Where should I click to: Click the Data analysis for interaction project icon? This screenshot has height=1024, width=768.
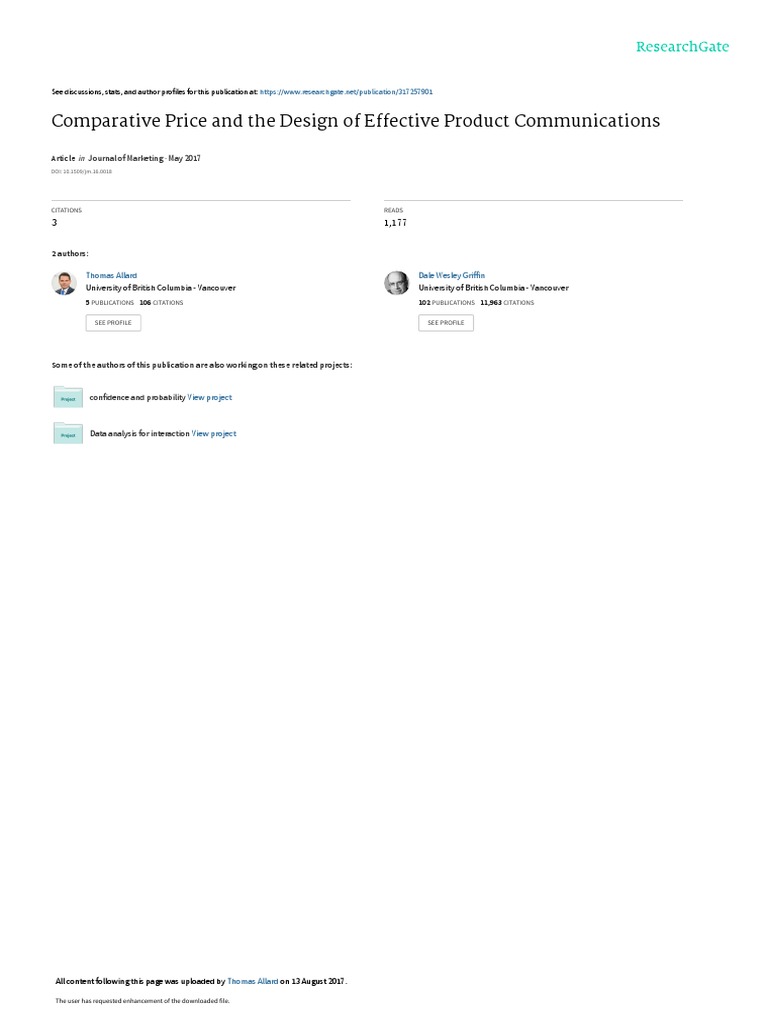click(x=68, y=434)
